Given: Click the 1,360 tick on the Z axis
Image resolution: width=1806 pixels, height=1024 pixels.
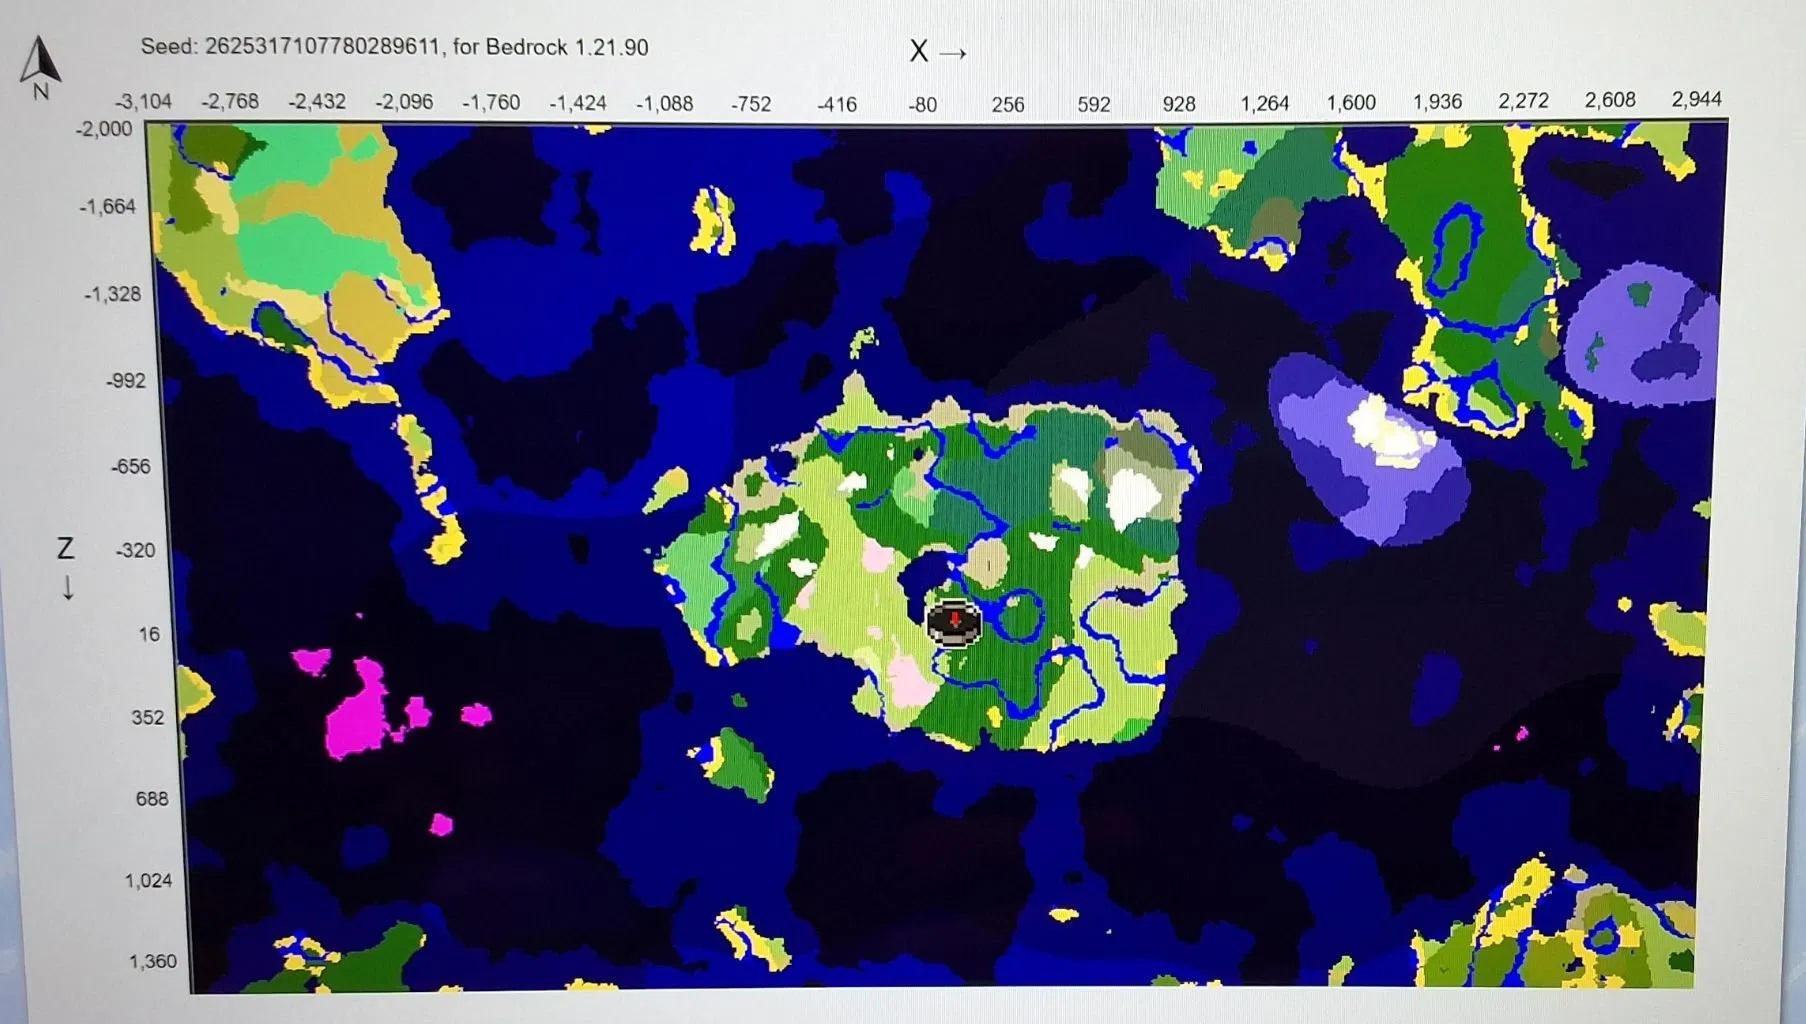Looking at the screenshot, I should click(x=152, y=961).
